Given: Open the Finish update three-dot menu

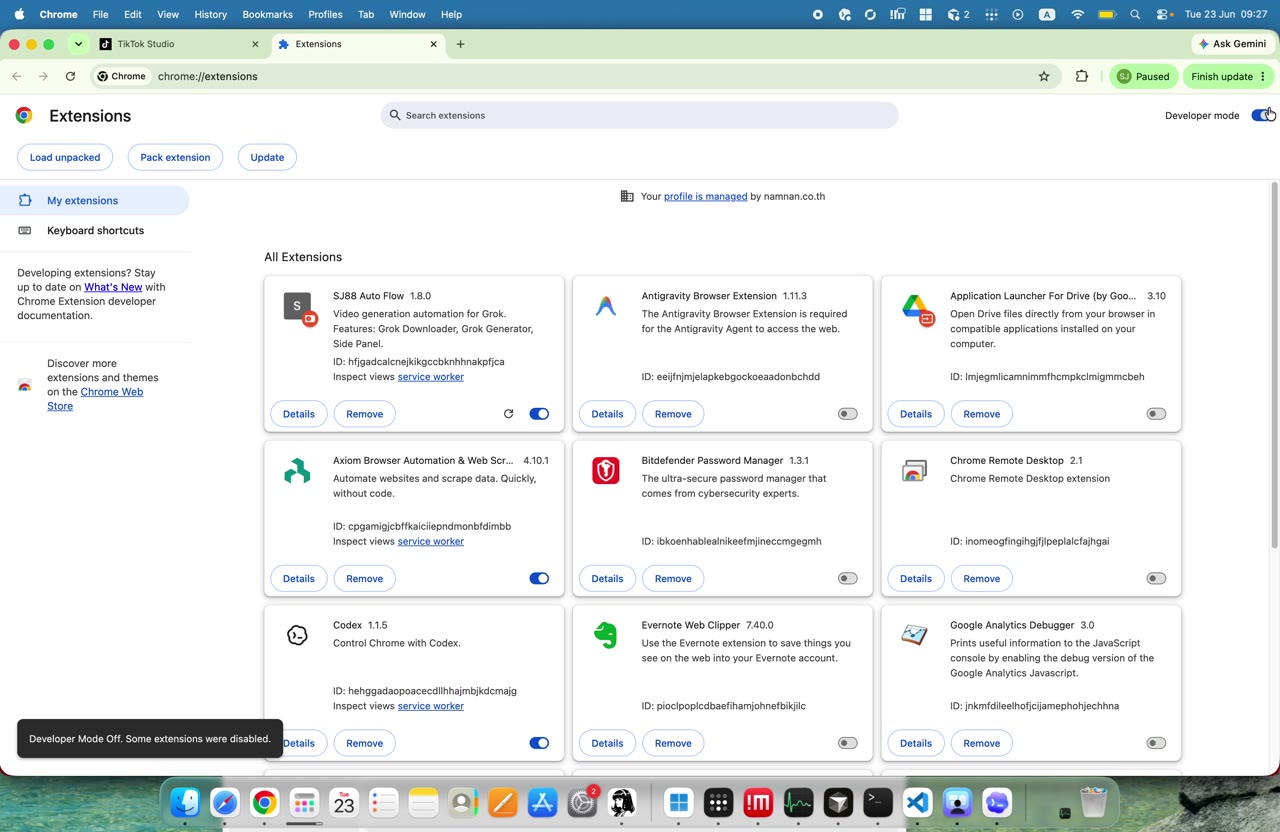Looking at the screenshot, I should tap(1263, 76).
